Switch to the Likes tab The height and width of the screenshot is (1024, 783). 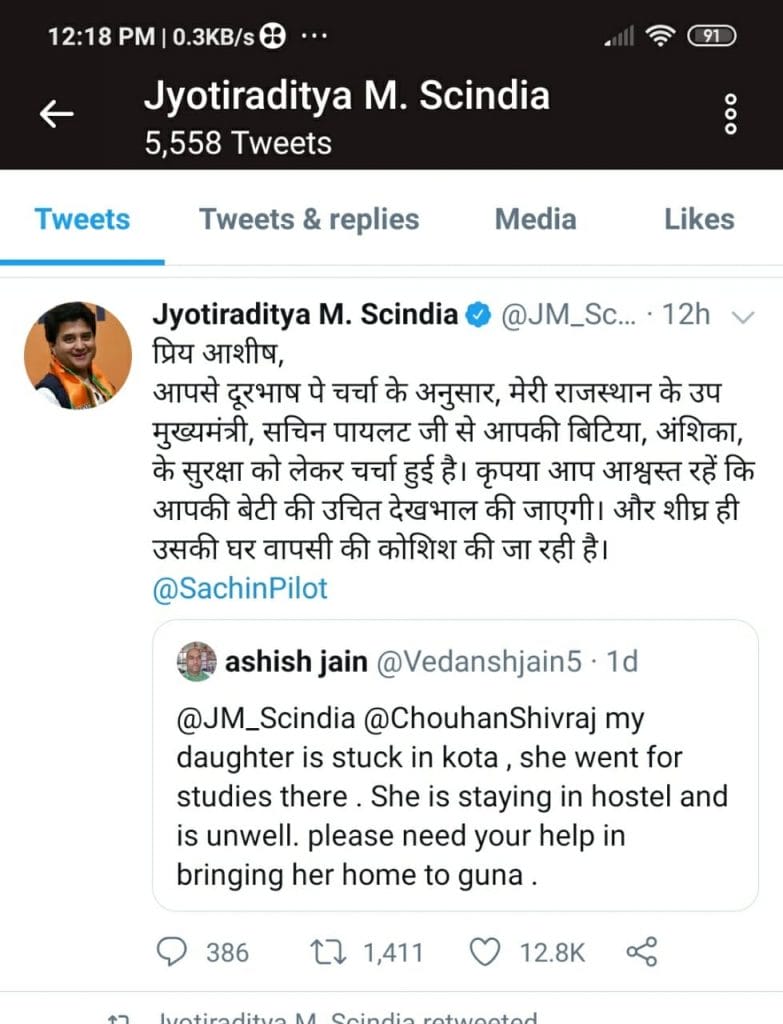[x=699, y=219]
